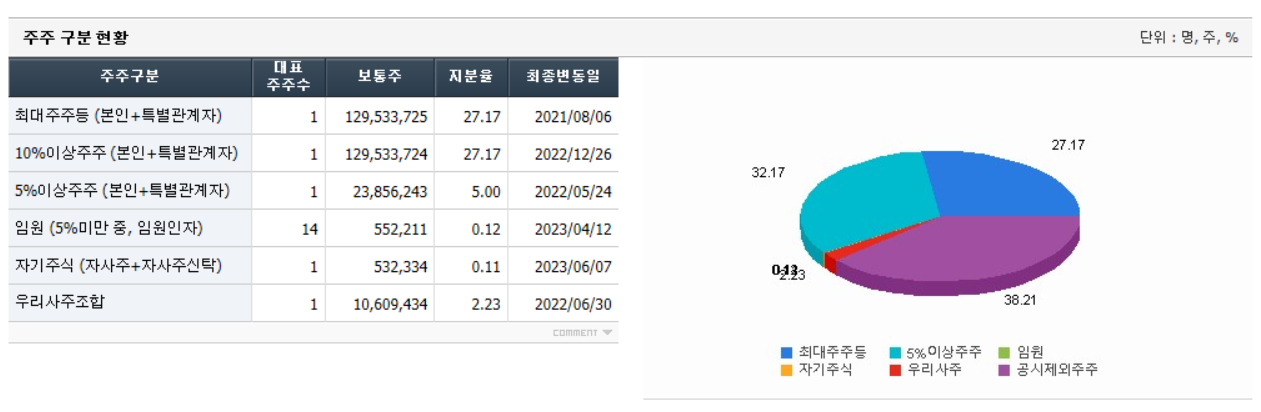The image size is (1261, 412).
Task: Click share count 129,533,725
Action: [386, 117]
